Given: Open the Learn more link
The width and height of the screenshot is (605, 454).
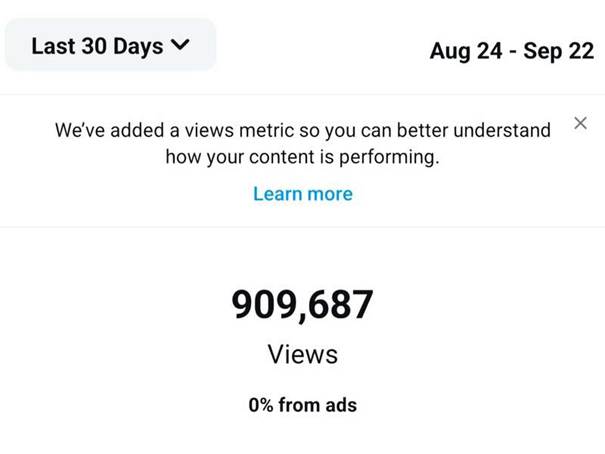Looking at the screenshot, I should (x=302, y=194).
